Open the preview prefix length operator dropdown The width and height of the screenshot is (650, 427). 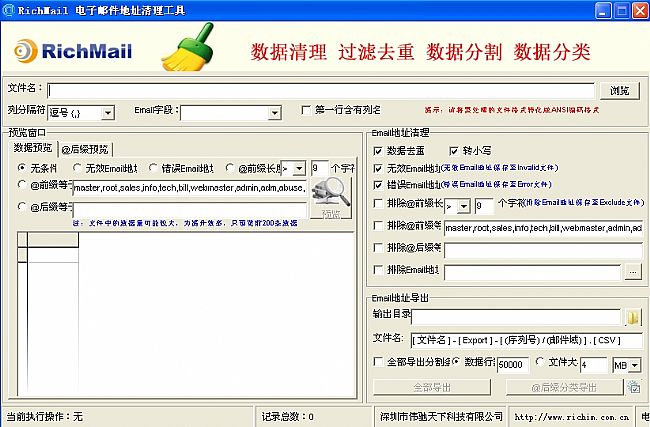(299, 168)
